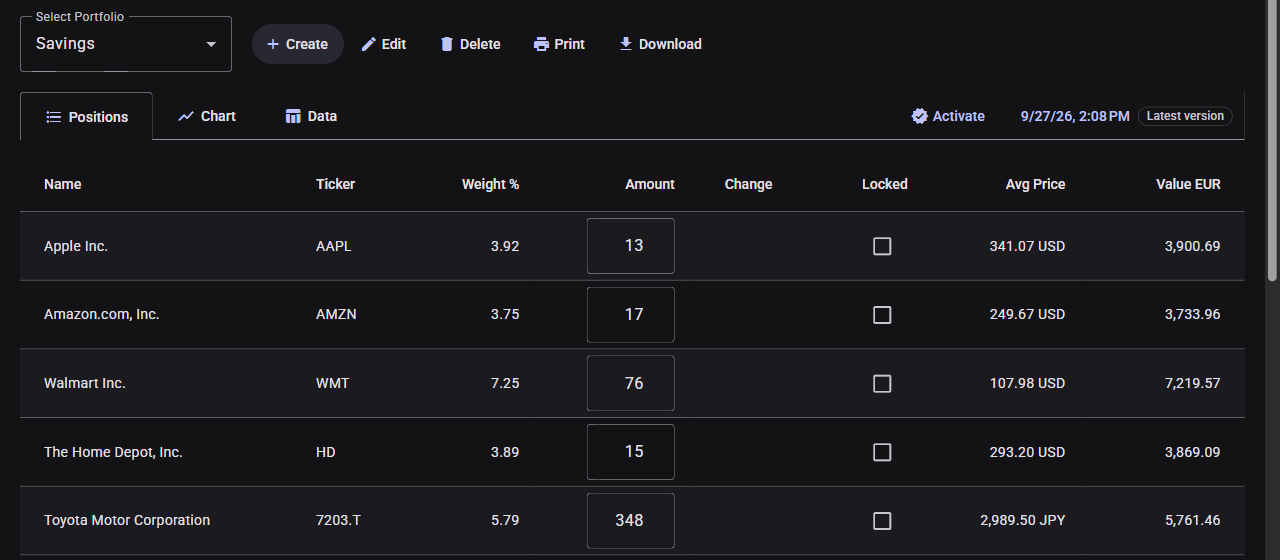Click the 249.67 USD average price

pyautogui.click(x=1027, y=314)
